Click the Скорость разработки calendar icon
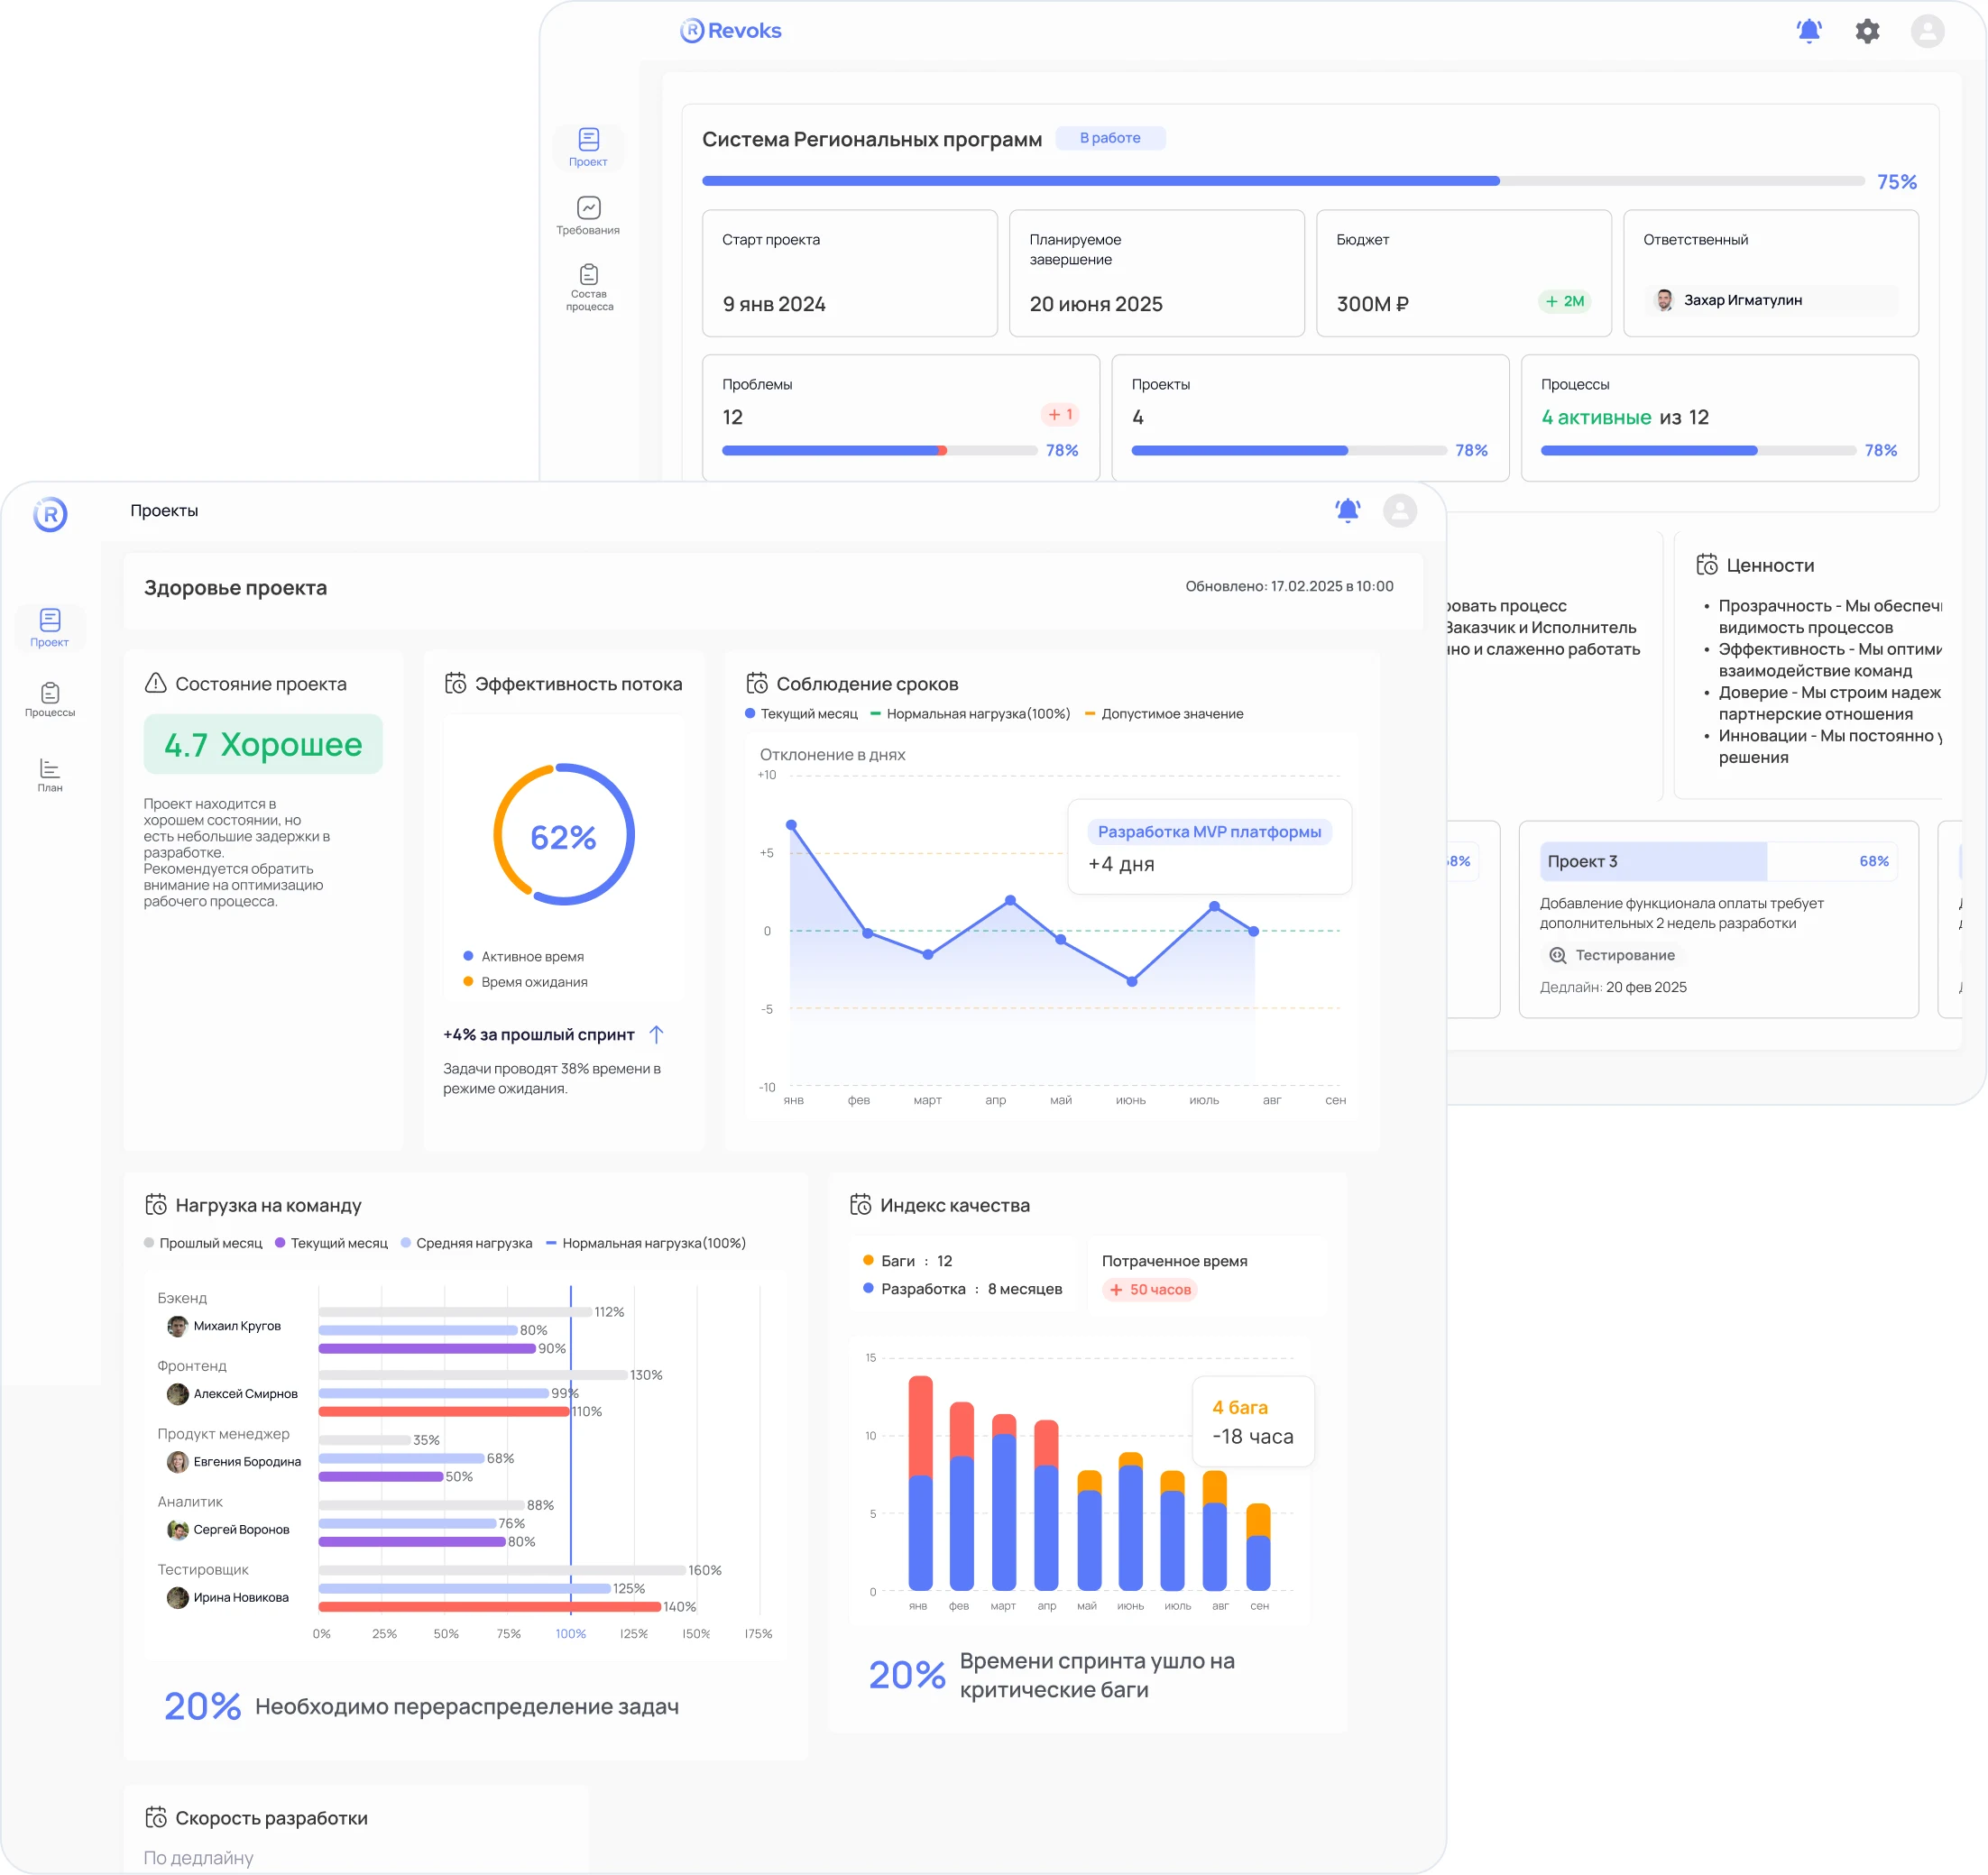This screenshot has height=1875, width=1988. coord(155,1817)
